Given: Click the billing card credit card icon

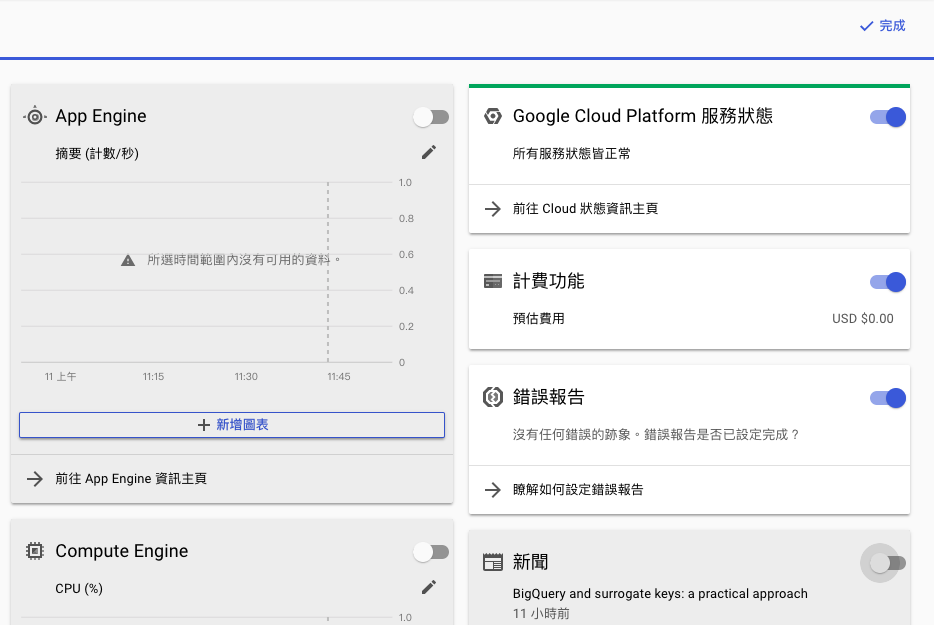Looking at the screenshot, I should tap(492, 281).
